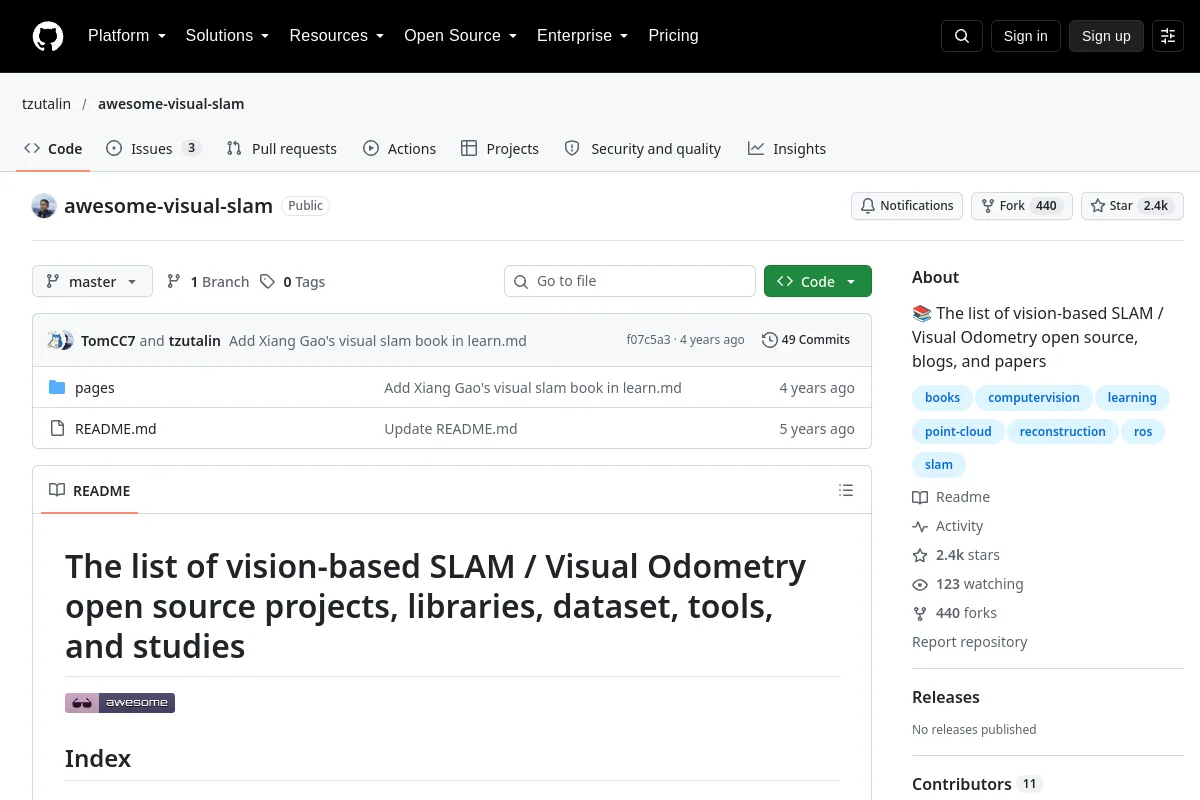This screenshot has width=1200, height=800.
Task: Expand the Solutions menu
Action: click(228, 36)
